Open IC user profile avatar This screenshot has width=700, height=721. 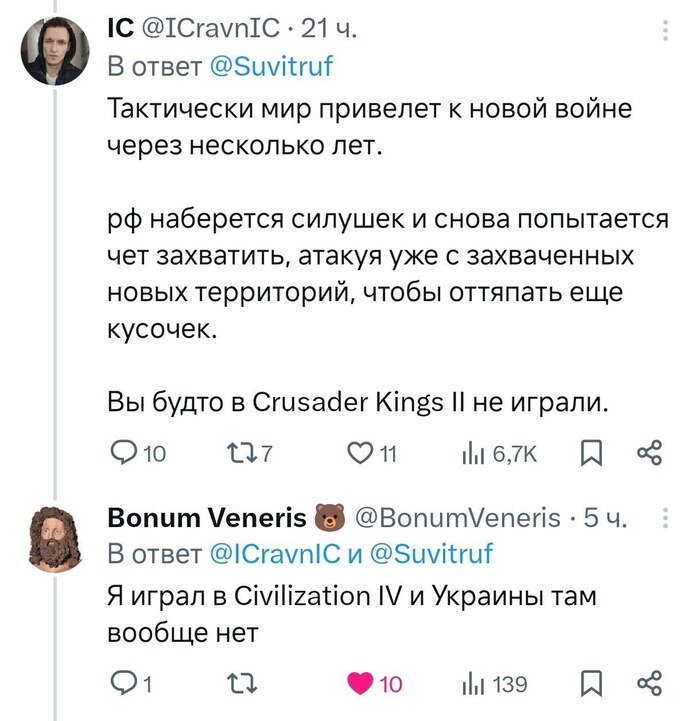pos(56,52)
